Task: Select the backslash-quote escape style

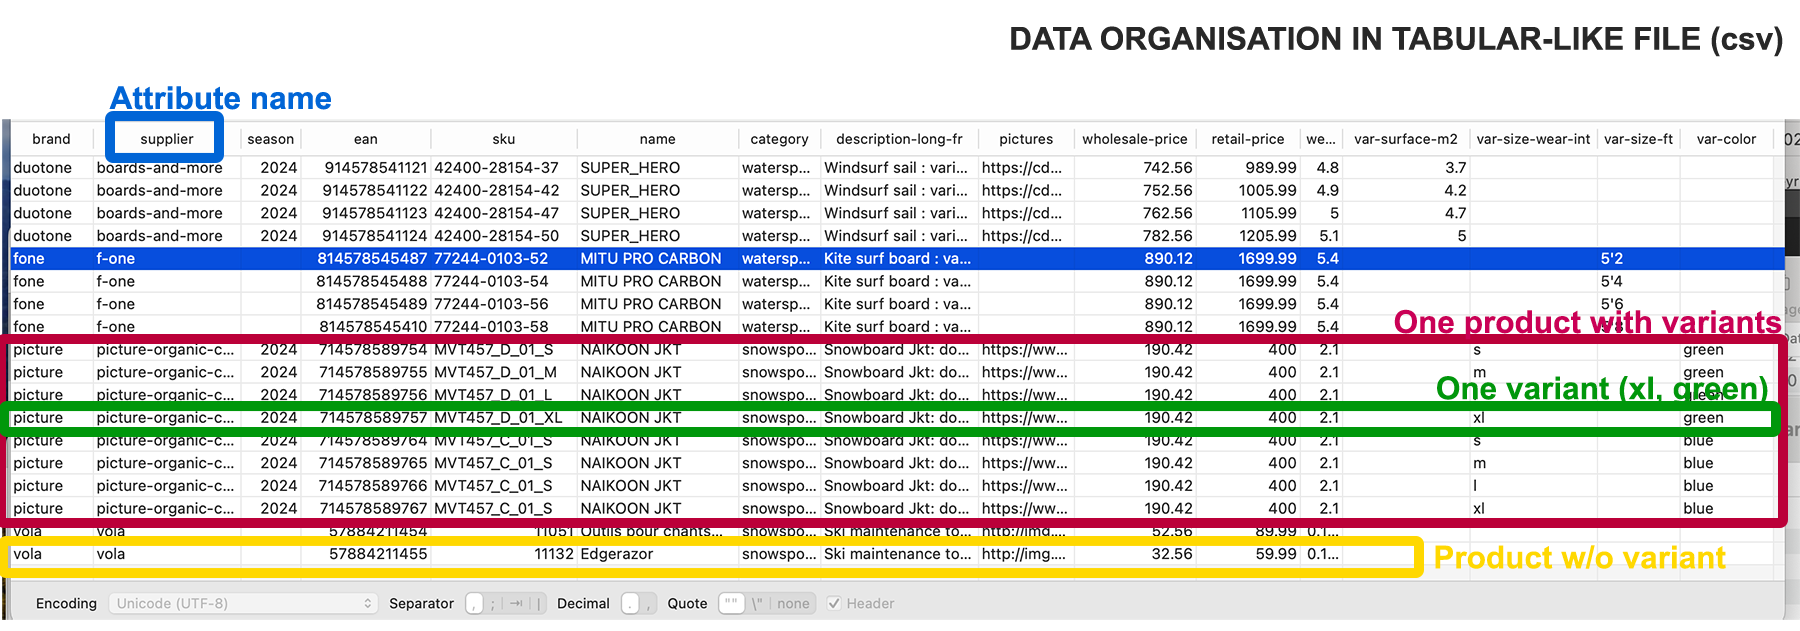Action: (x=759, y=604)
